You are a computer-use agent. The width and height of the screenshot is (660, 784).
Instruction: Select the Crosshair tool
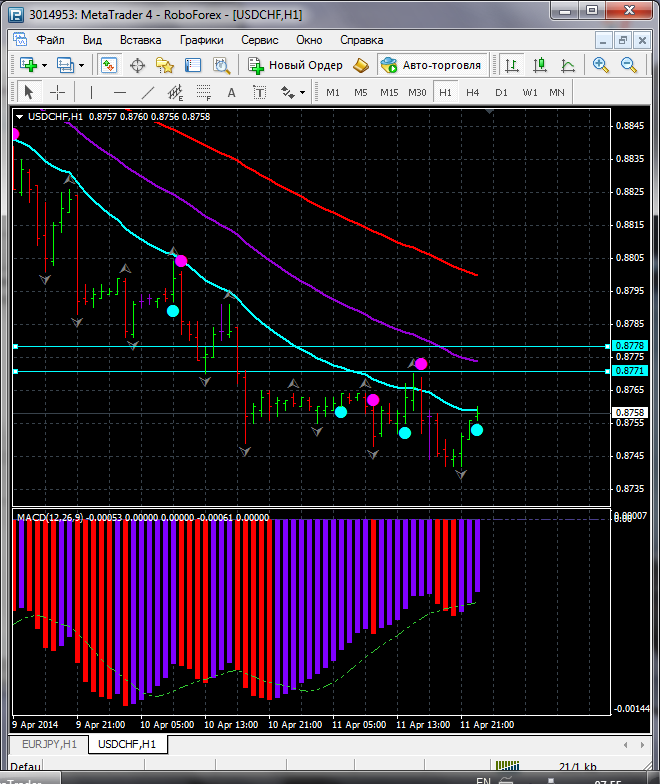(58, 92)
